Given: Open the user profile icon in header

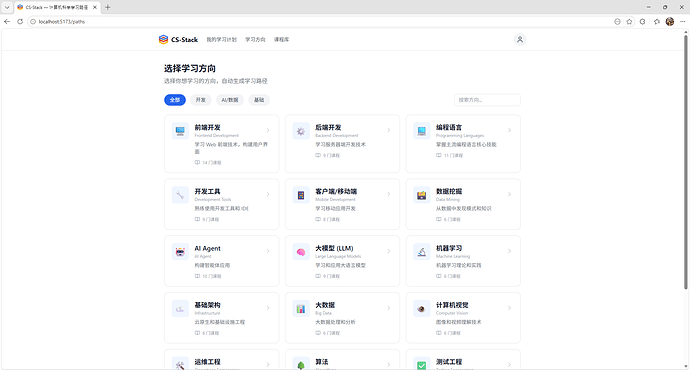Looking at the screenshot, I should (520, 40).
